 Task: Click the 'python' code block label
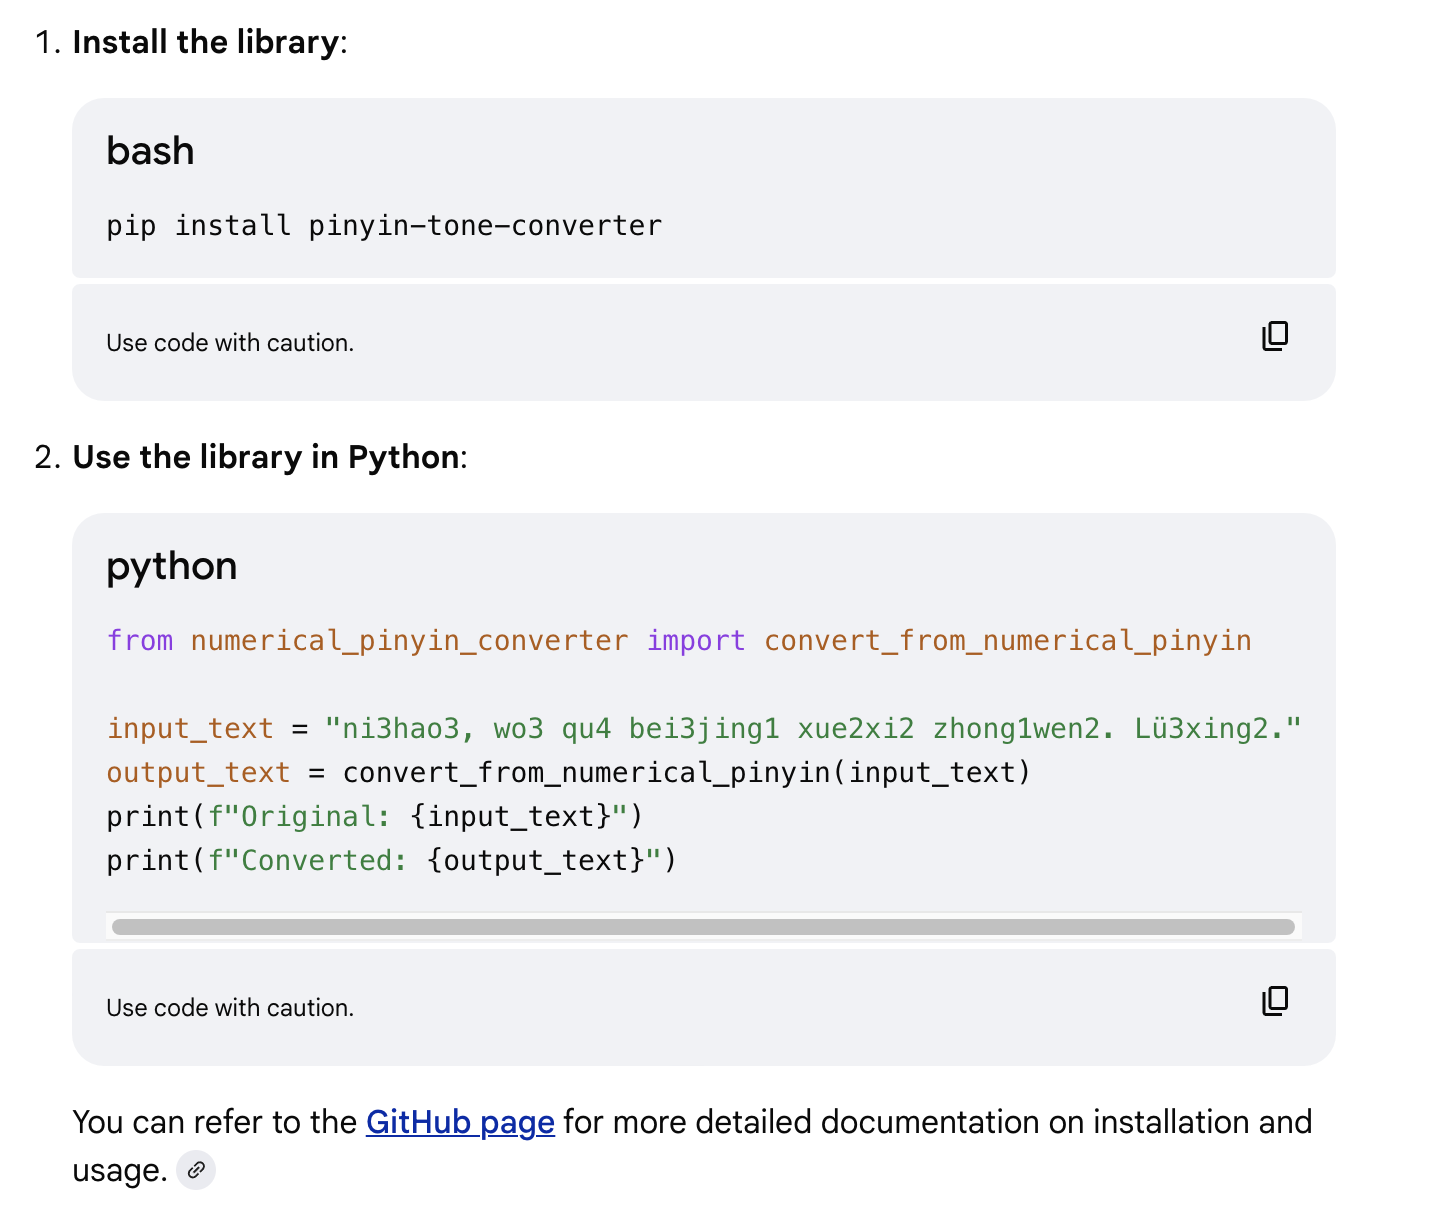pyautogui.click(x=171, y=566)
